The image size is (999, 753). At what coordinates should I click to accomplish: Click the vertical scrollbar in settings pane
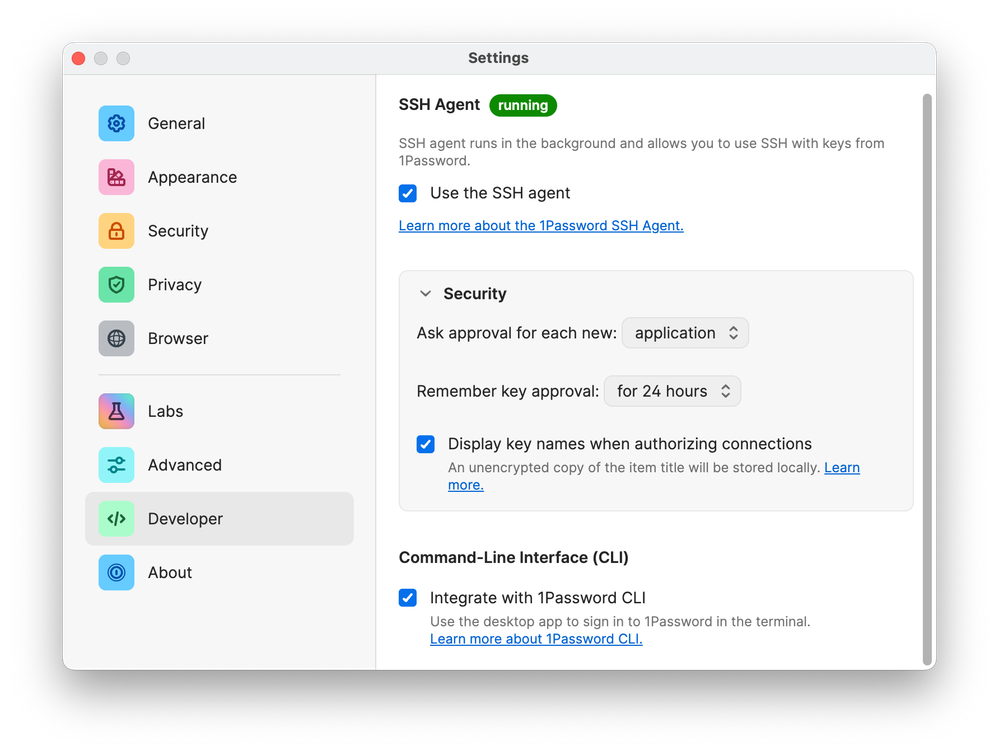[927, 379]
